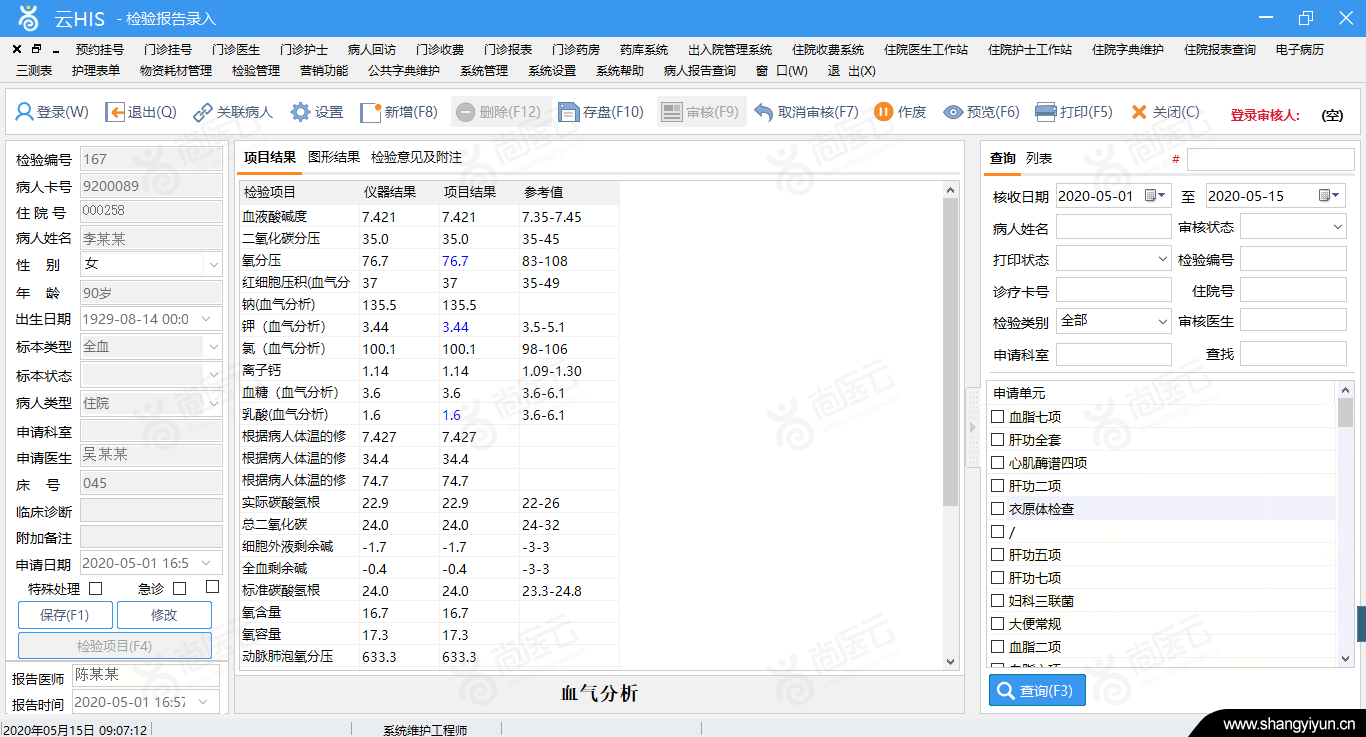Select the 衣原体检查 checkbox

coord(997,509)
